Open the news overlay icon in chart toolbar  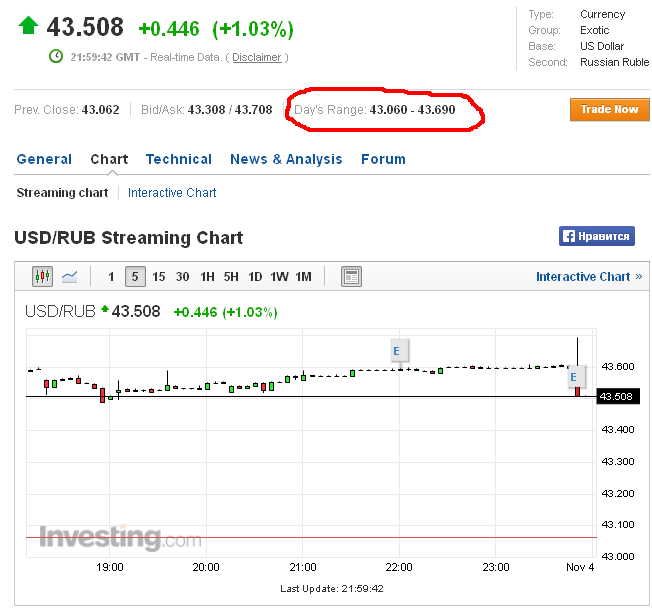tap(351, 277)
